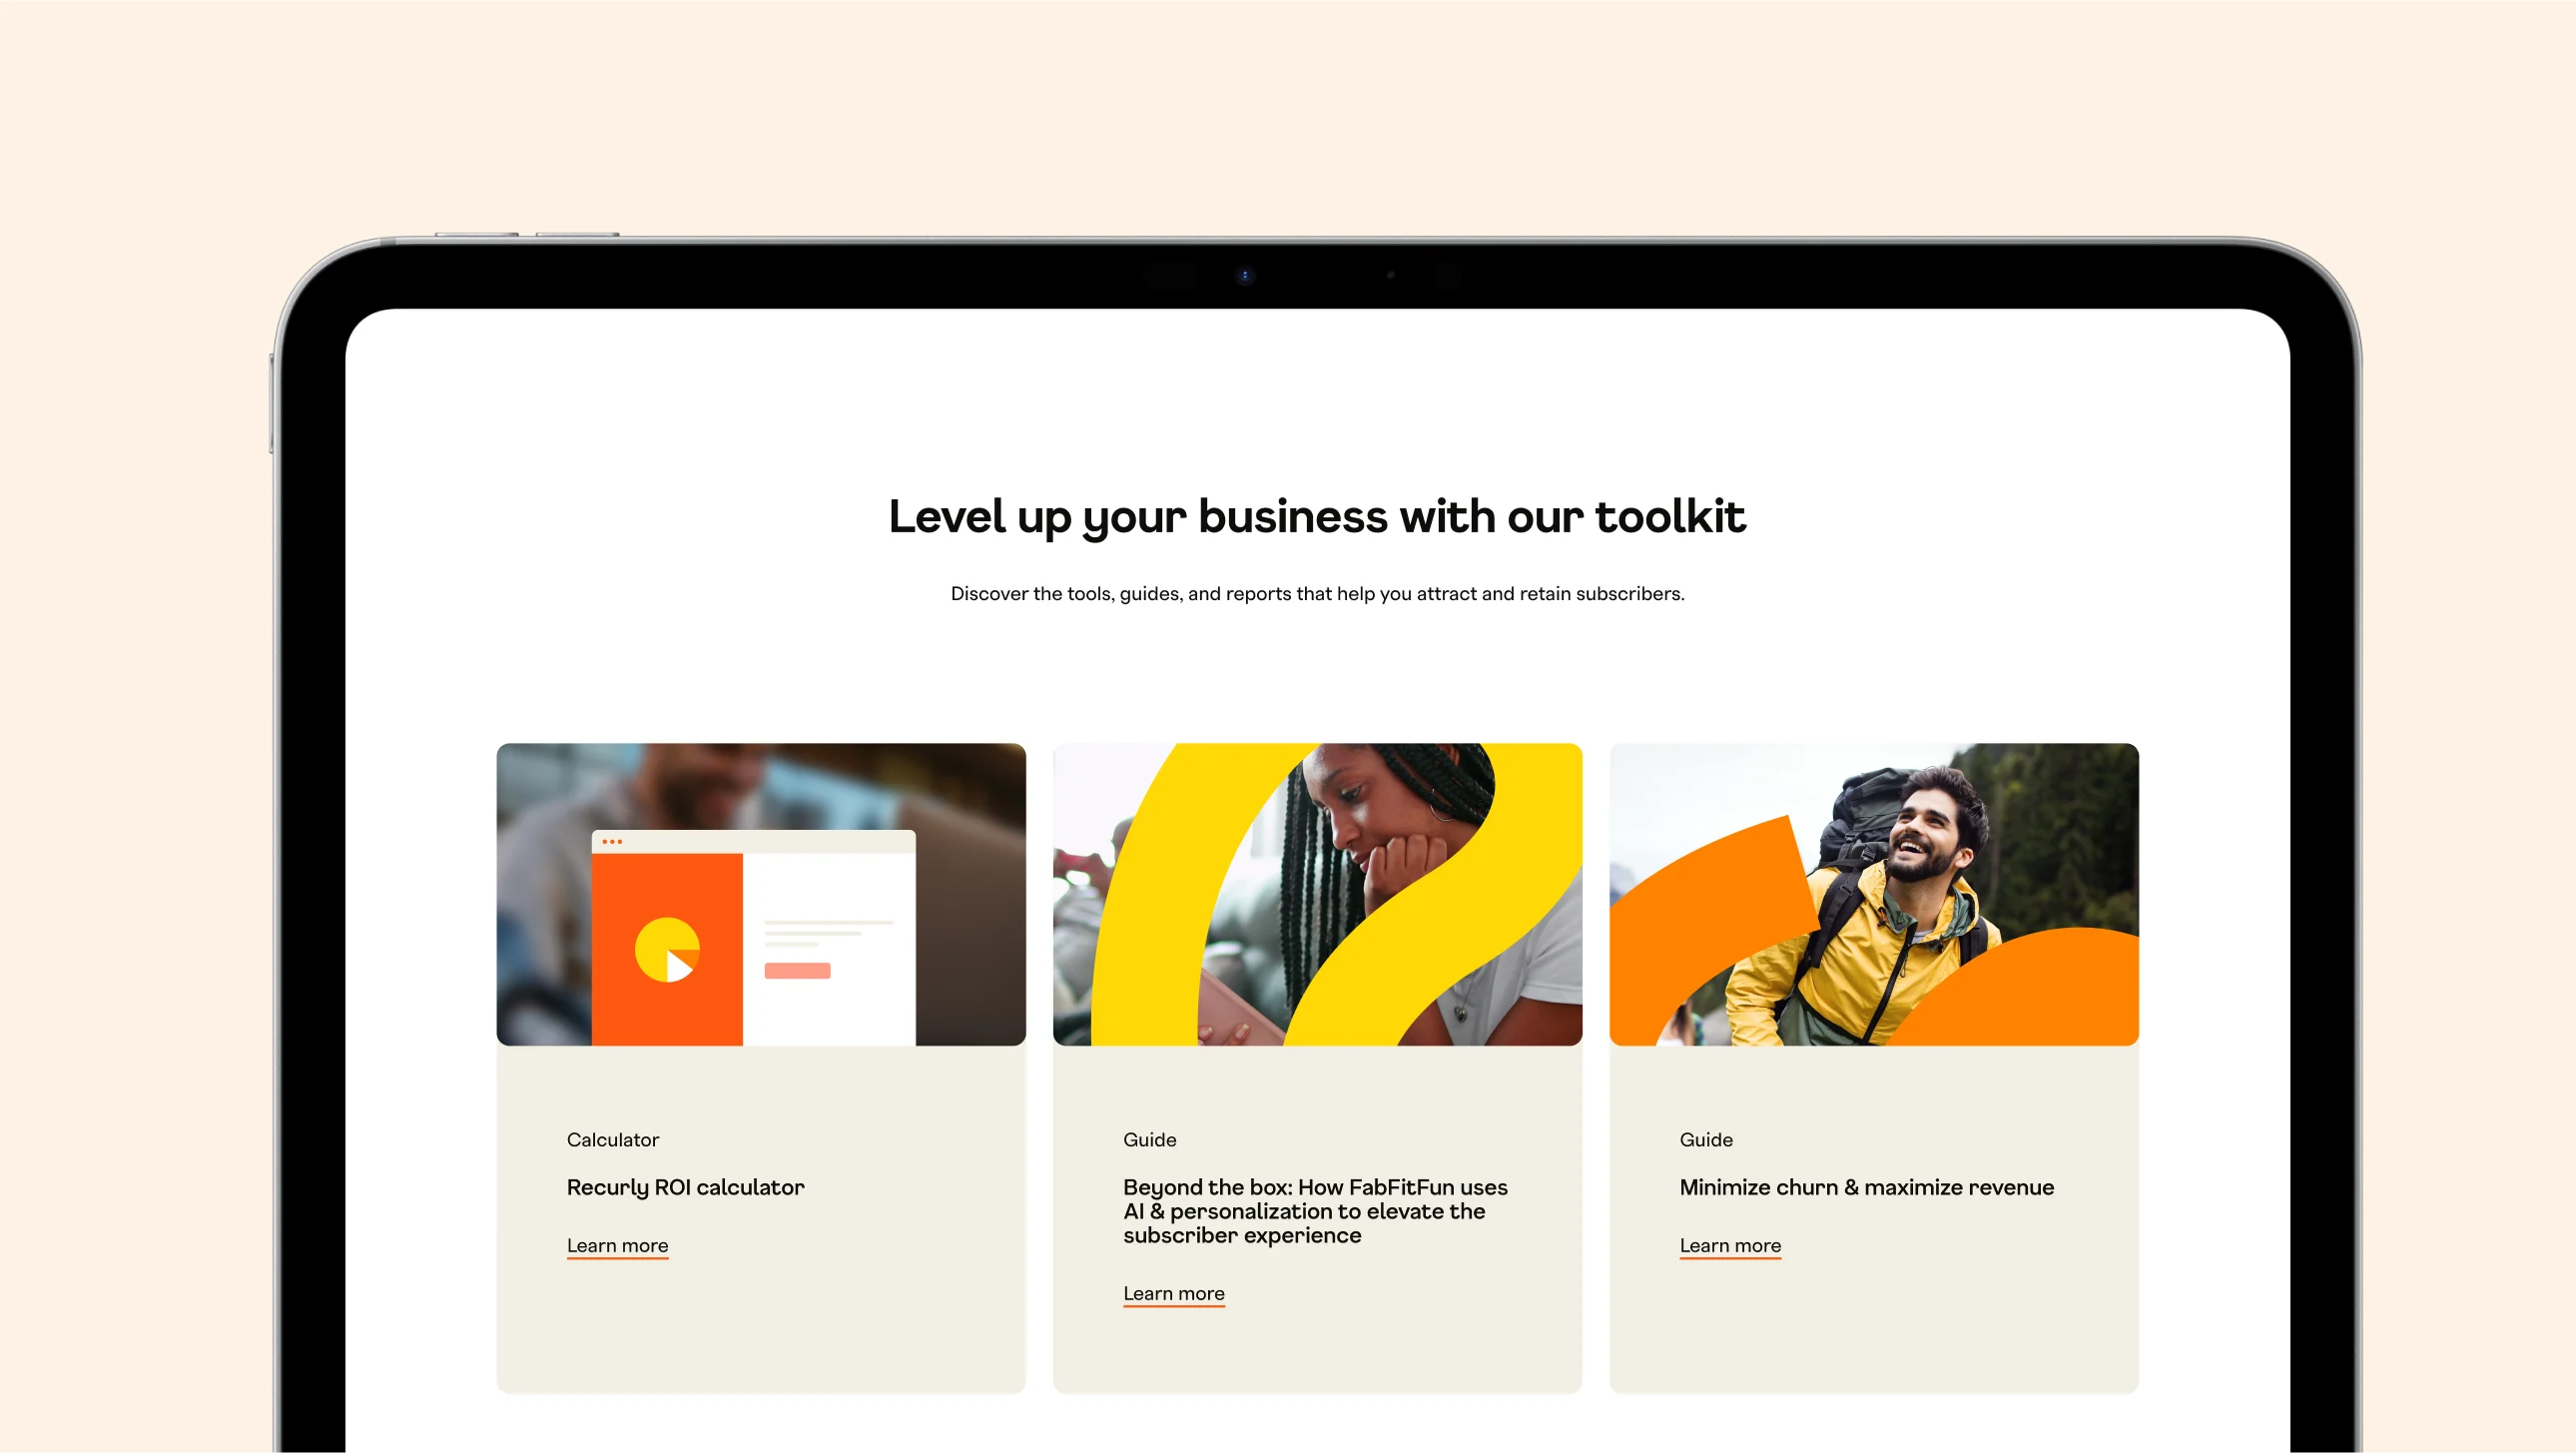This screenshot has height=1453, width=2576.
Task: Select the Beyond the box FabFitFun title
Action: [x=1315, y=1211]
